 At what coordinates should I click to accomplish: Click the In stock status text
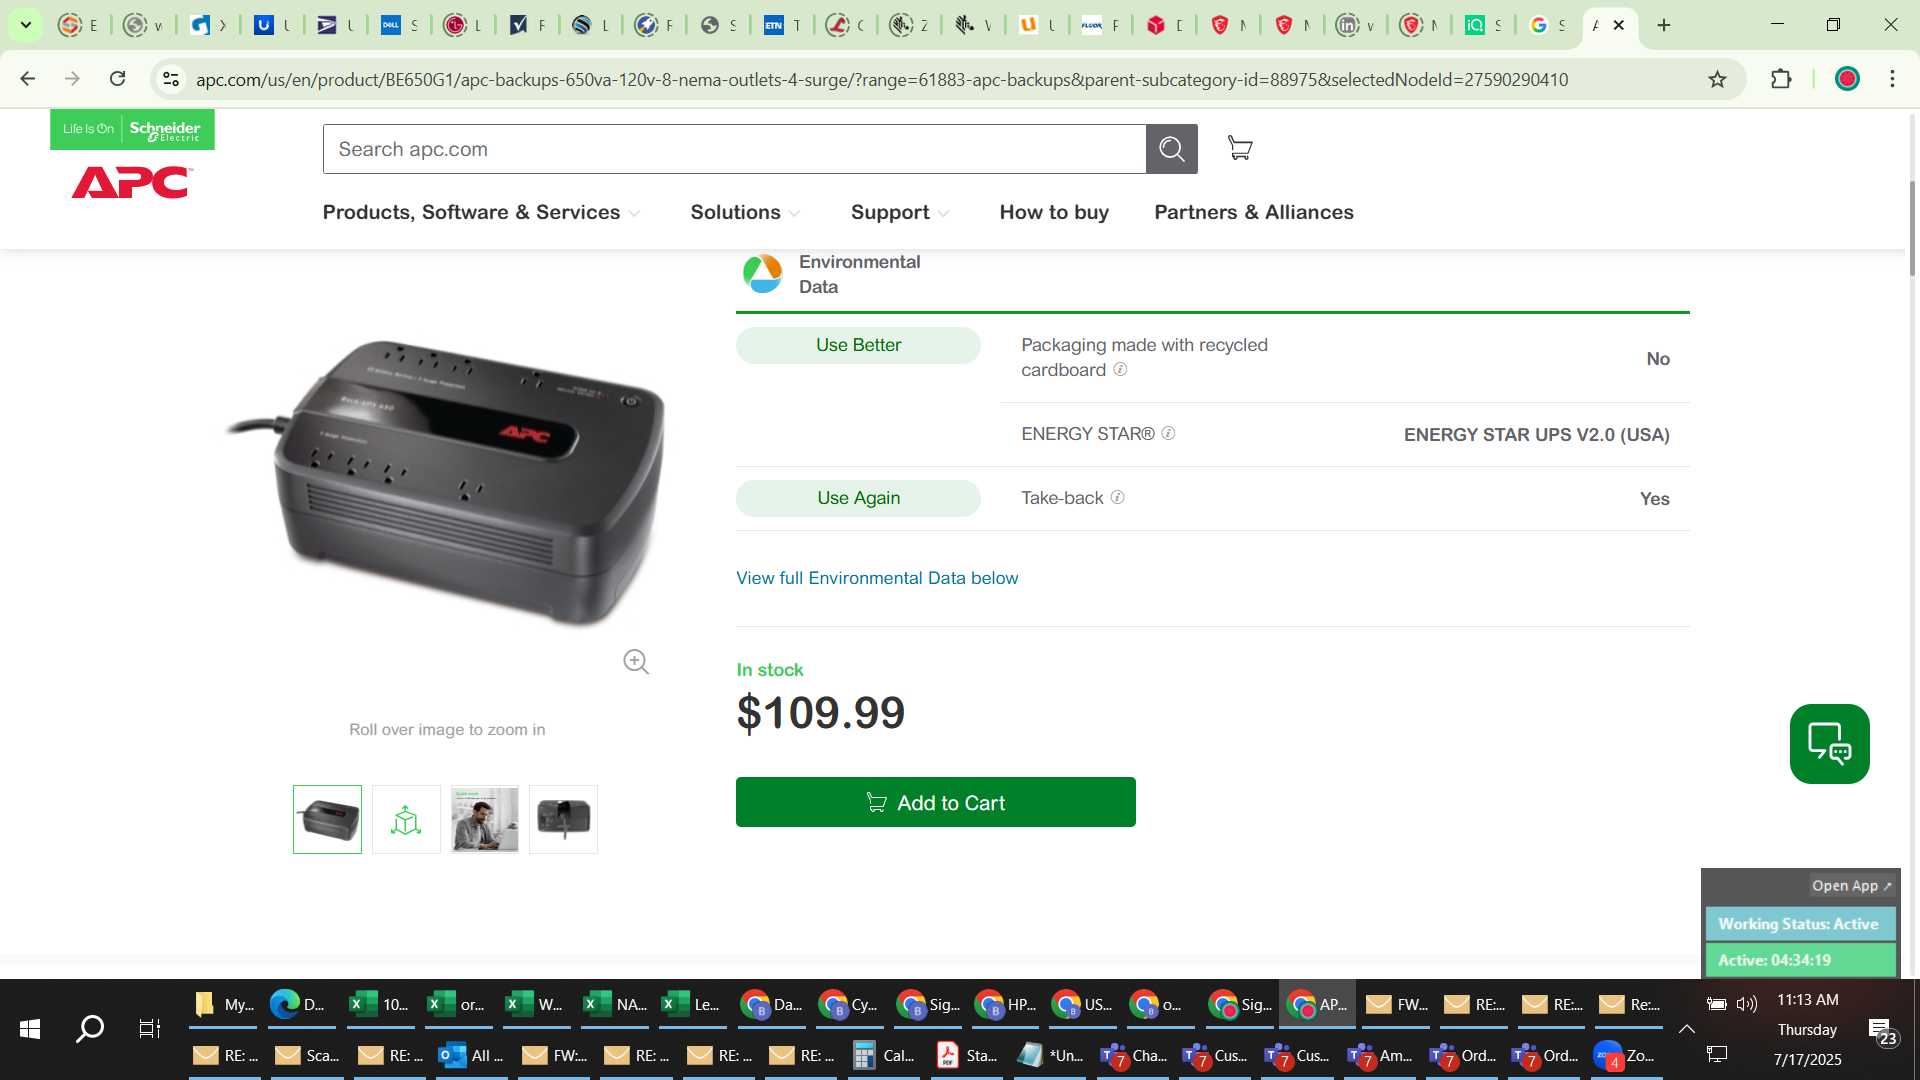(x=770, y=670)
